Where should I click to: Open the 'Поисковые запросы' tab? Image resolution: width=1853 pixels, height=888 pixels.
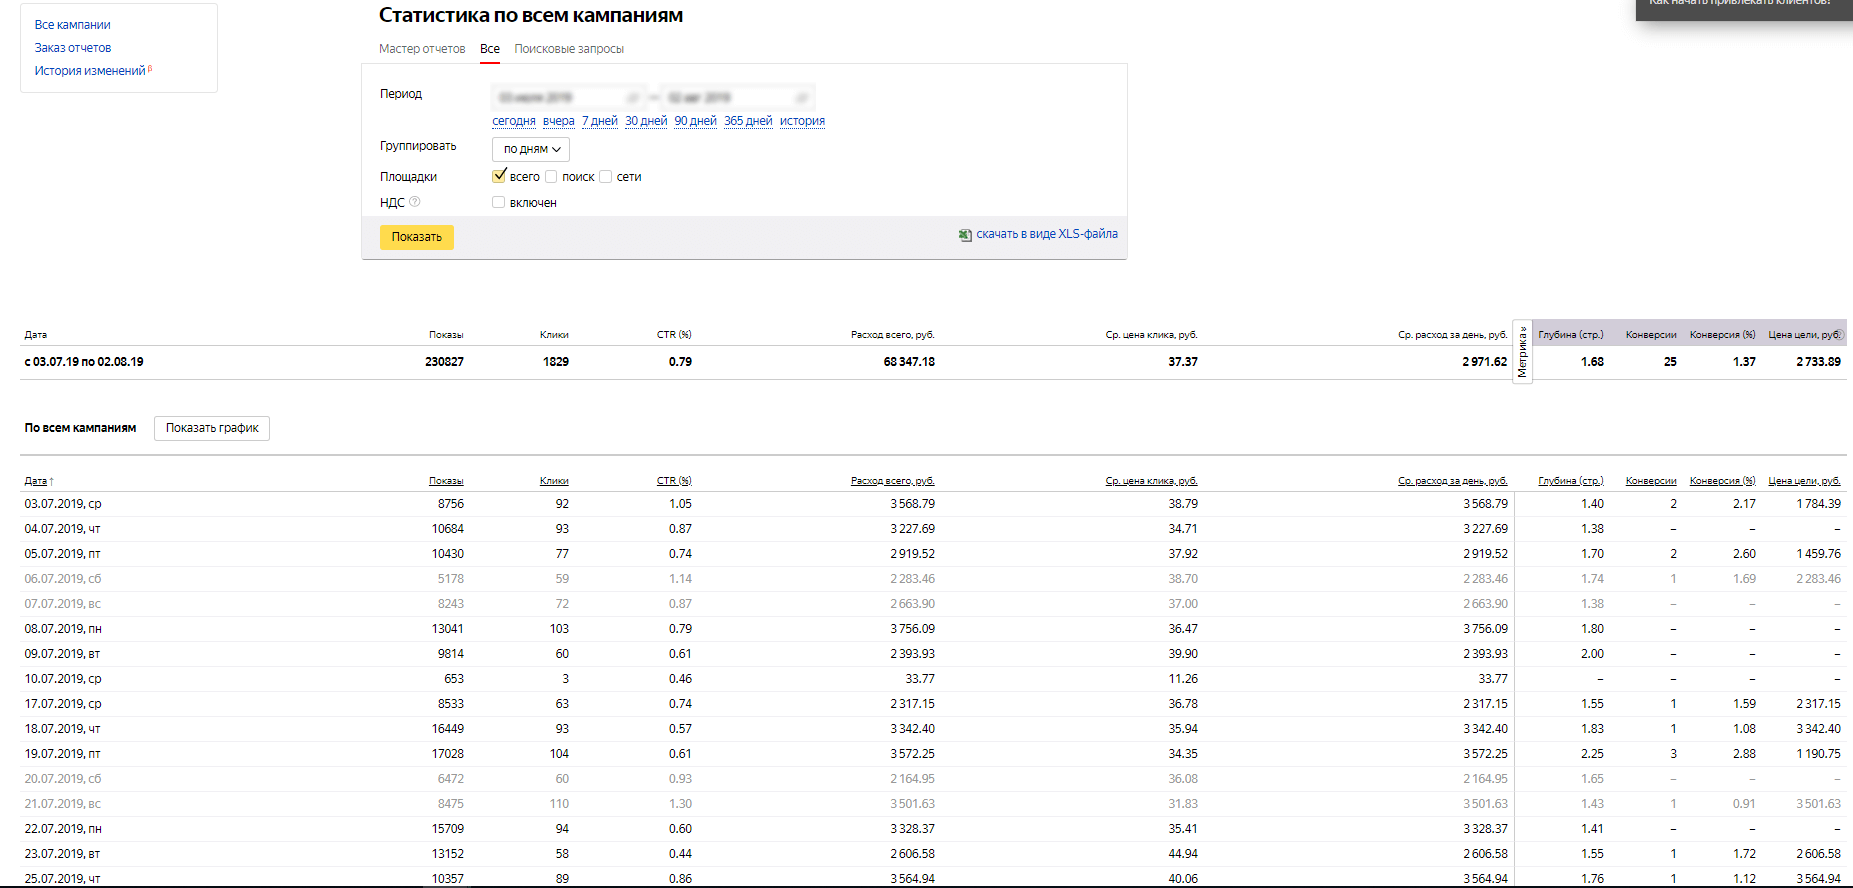pos(569,49)
